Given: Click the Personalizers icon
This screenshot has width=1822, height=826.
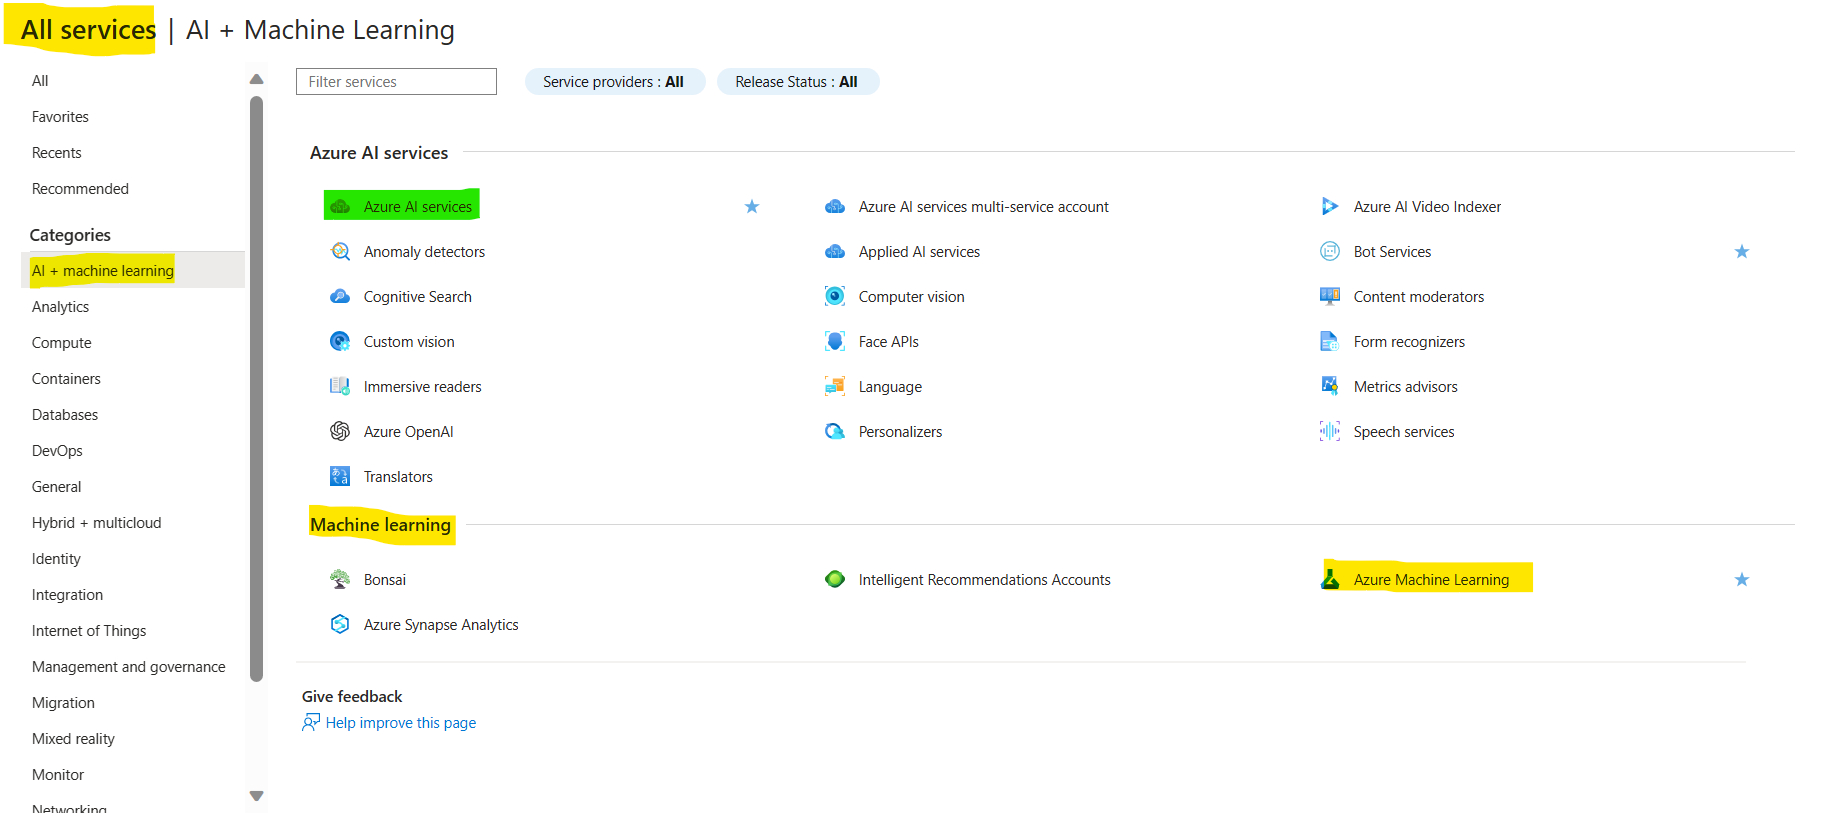Looking at the screenshot, I should point(835,432).
